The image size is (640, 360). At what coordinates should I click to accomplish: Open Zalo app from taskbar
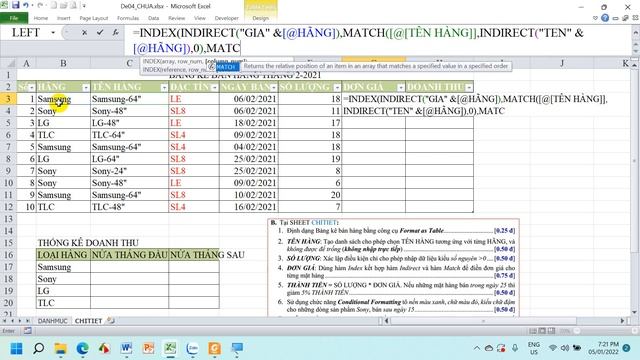pos(192,348)
